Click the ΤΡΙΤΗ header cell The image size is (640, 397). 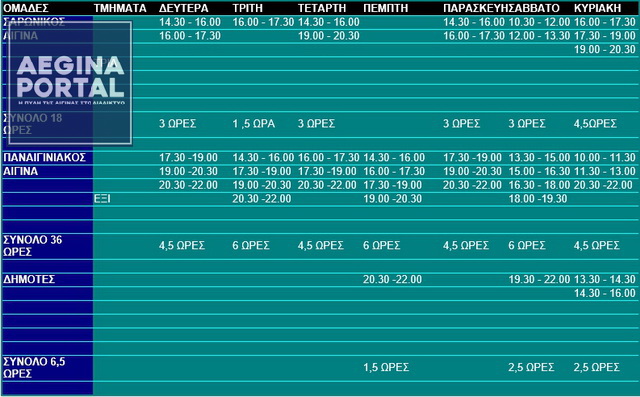click(x=248, y=8)
